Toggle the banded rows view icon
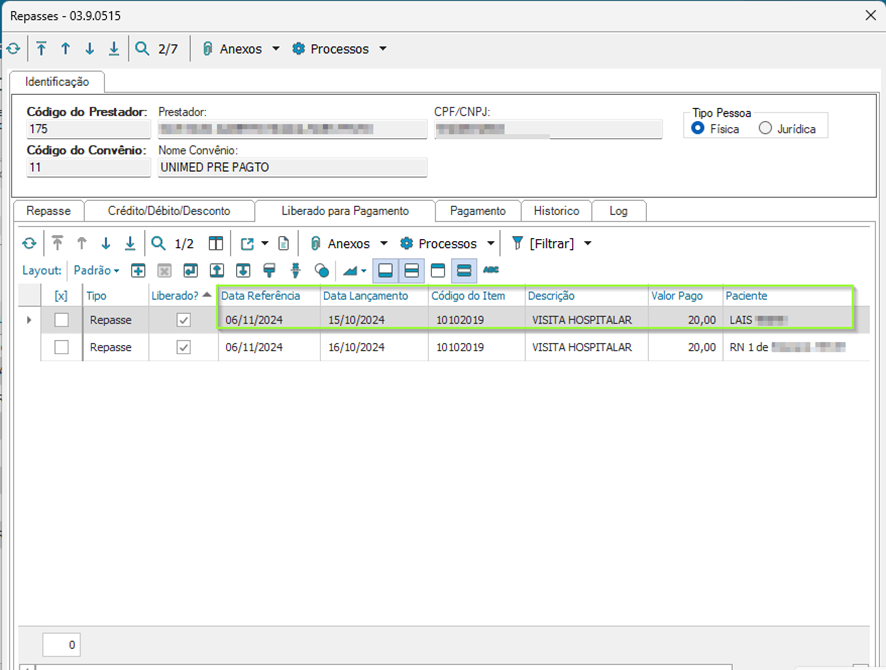 464,271
